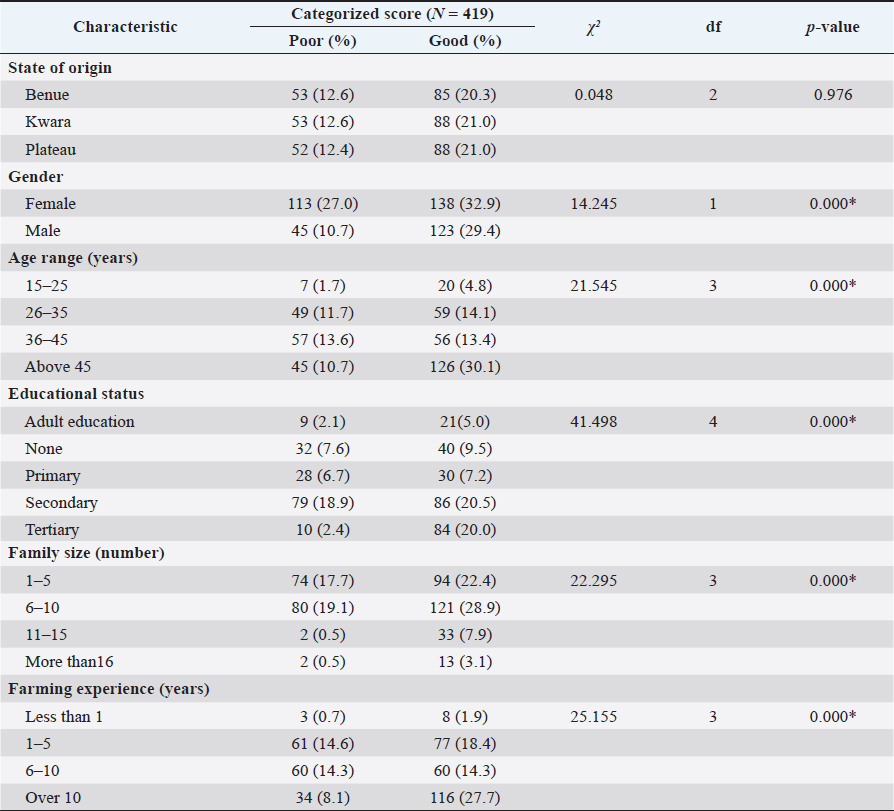Click the p-value column header
894x811 pixels.
[x=832, y=27]
